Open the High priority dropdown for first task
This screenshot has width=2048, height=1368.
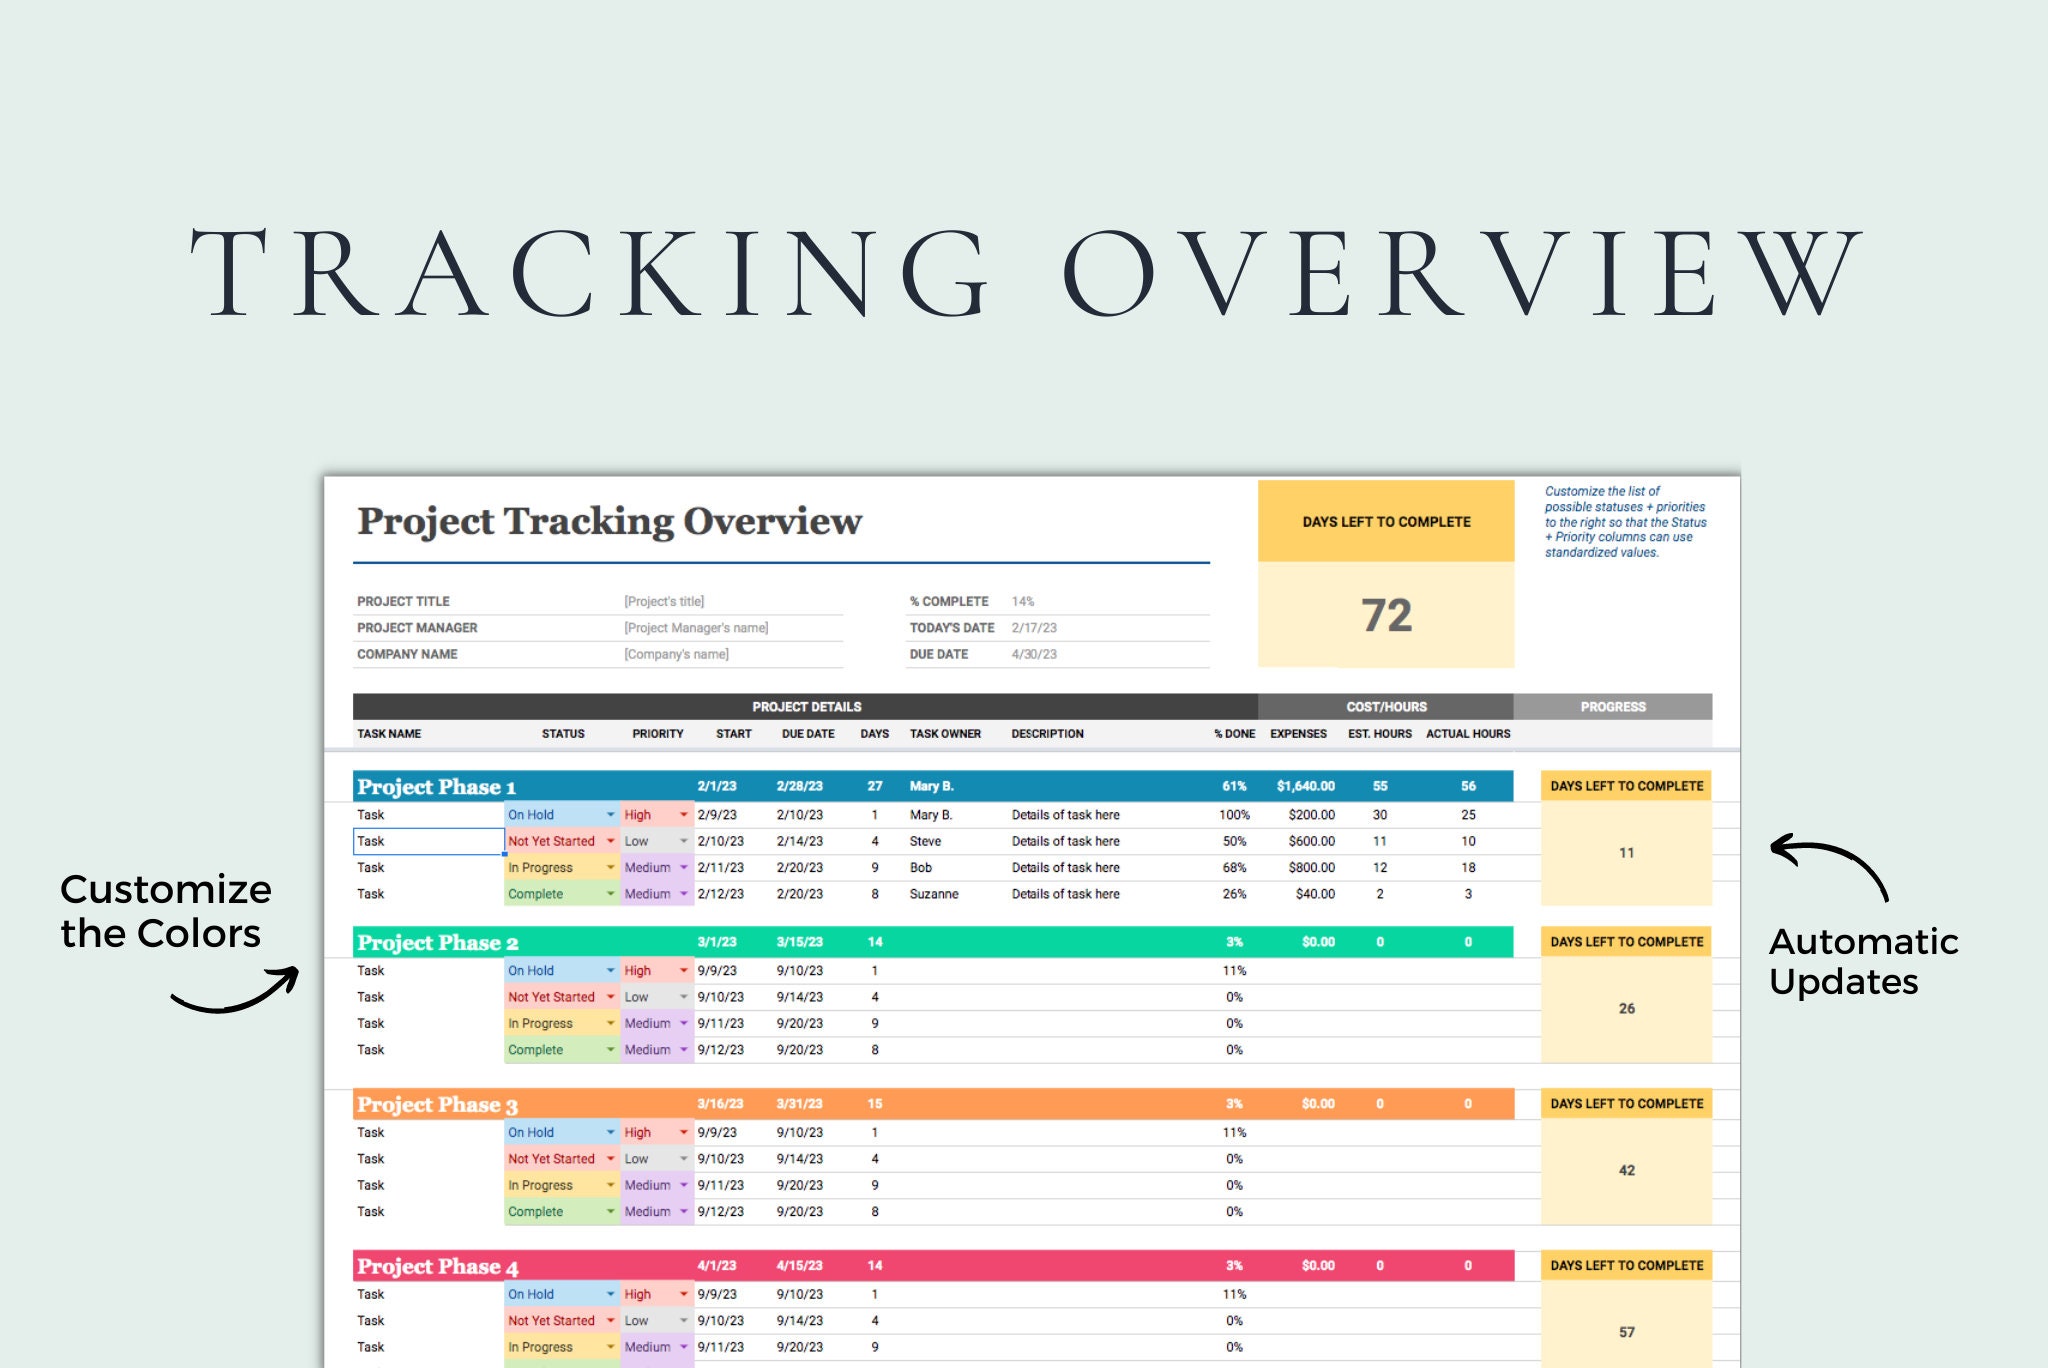coord(683,815)
